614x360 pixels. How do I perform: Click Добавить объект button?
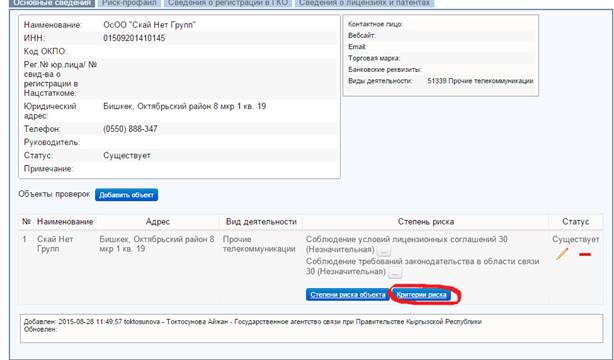point(126,195)
